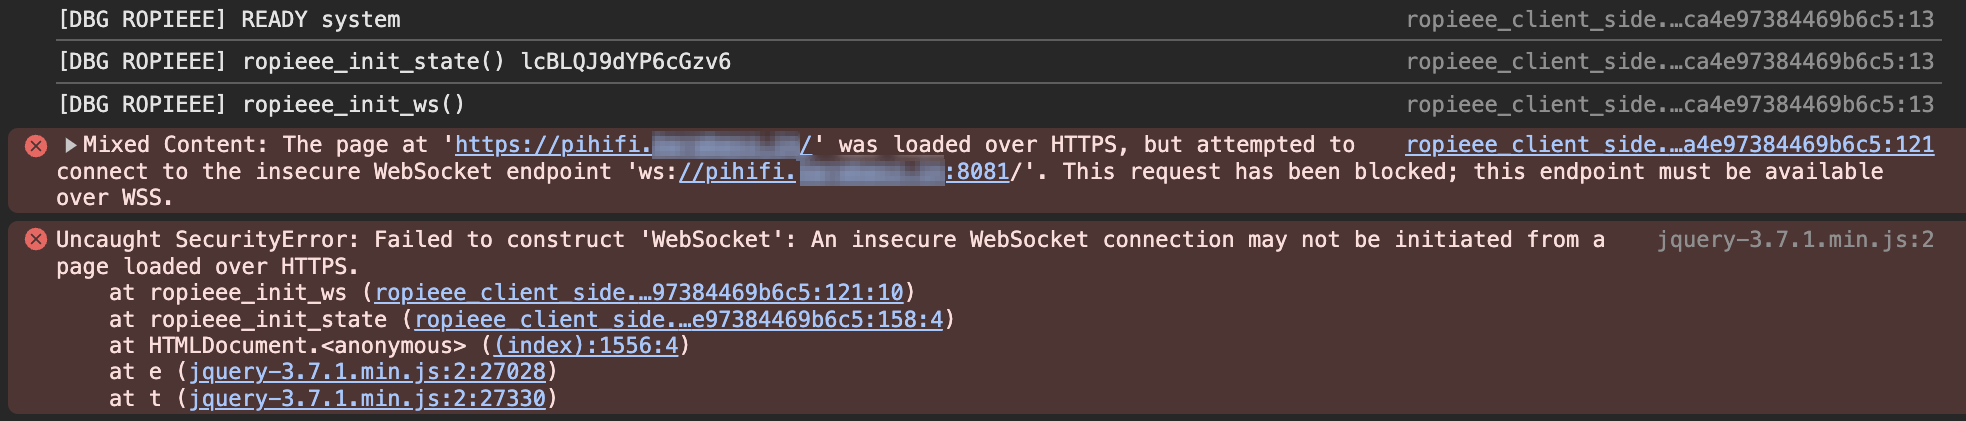Open source reference for READY system log
The width and height of the screenshot is (1966, 421).
tap(1669, 20)
